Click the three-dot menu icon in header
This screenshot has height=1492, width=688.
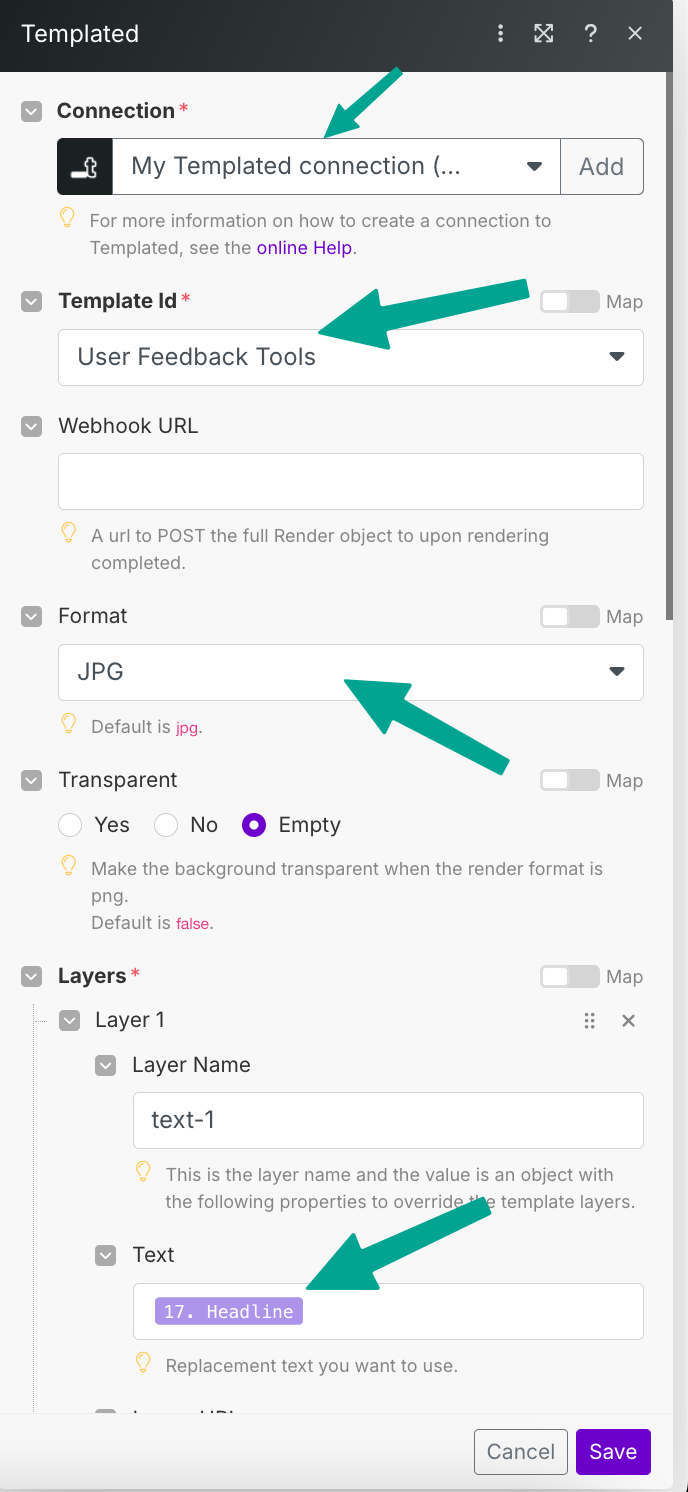(x=501, y=34)
